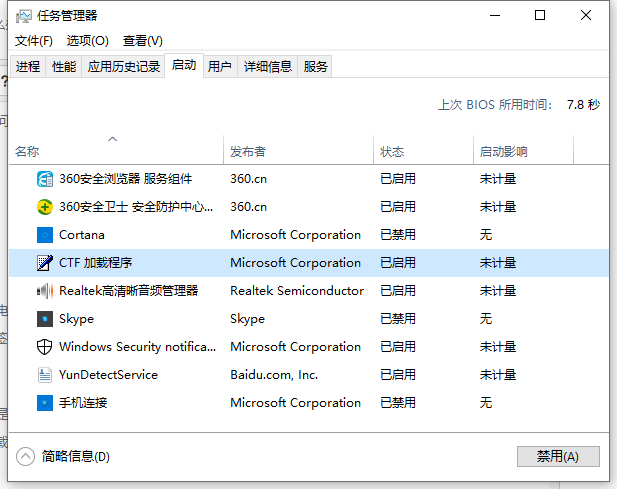Open the 选项(O) menu
617x489 pixels.
88,41
